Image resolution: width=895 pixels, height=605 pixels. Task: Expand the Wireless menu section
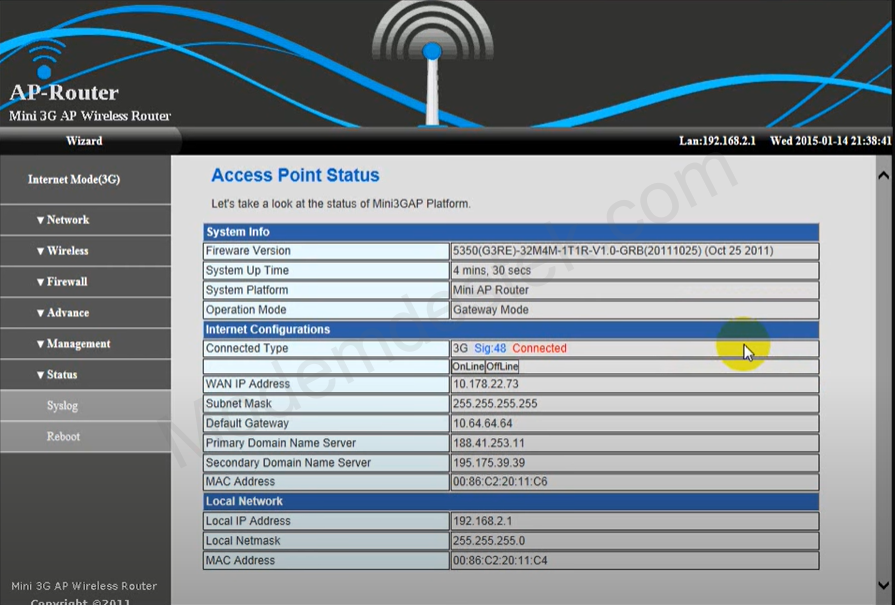tap(63, 251)
